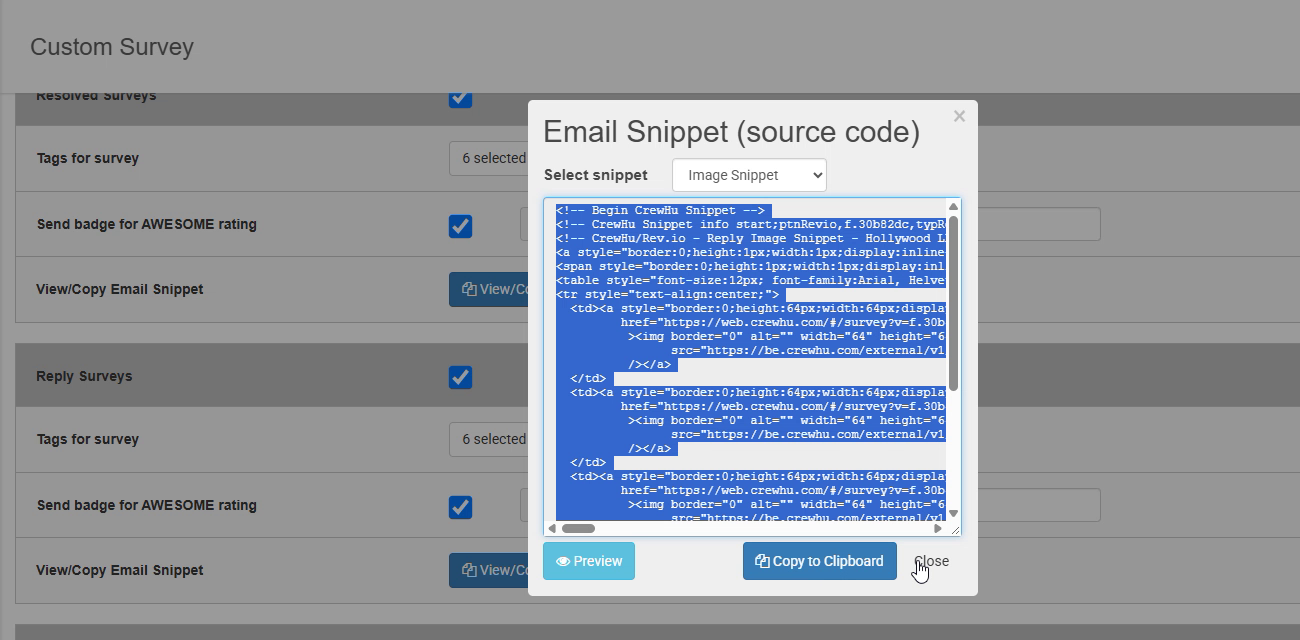
Task: Click the clipboard icon on Copy button
Action: coord(762,561)
